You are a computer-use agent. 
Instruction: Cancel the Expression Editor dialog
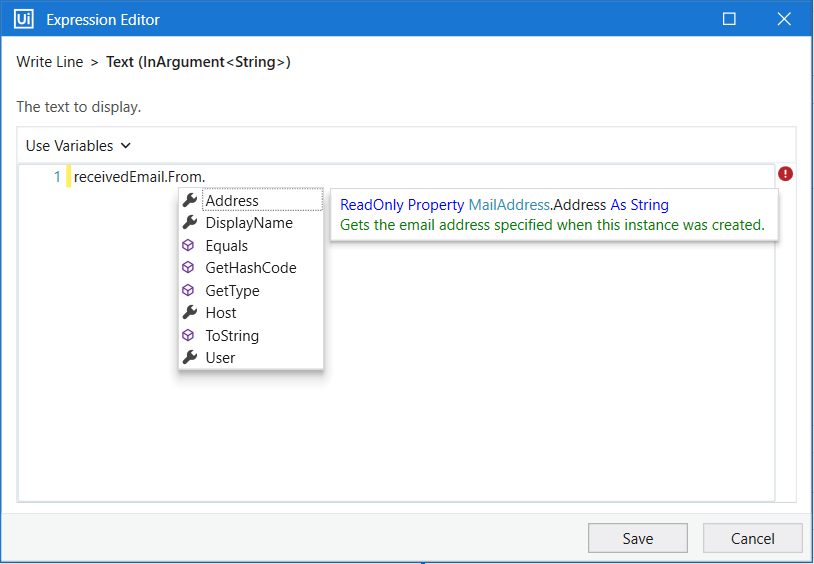coord(752,538)
